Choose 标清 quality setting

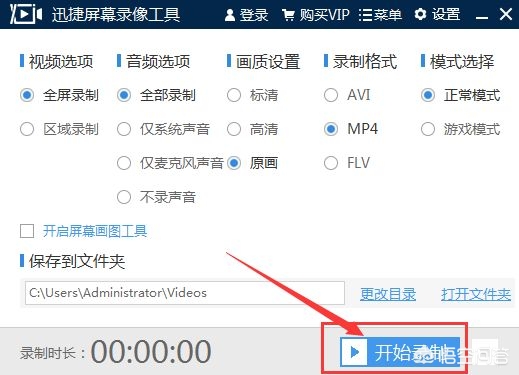(x=252, y=95)
